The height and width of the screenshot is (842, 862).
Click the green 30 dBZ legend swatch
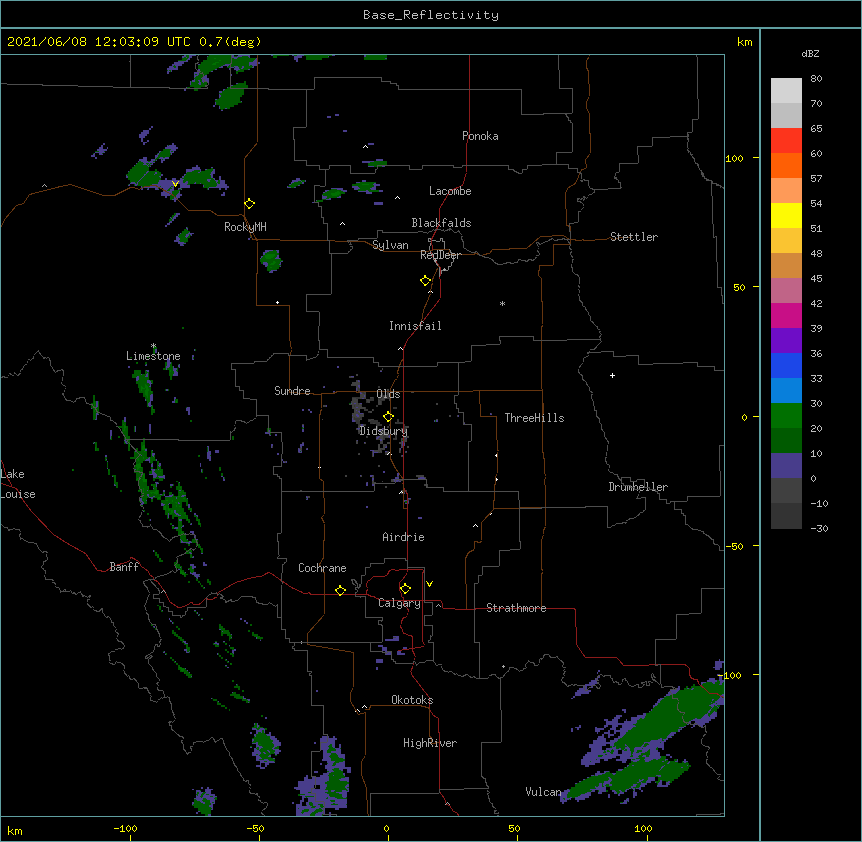tap(786, 416)
